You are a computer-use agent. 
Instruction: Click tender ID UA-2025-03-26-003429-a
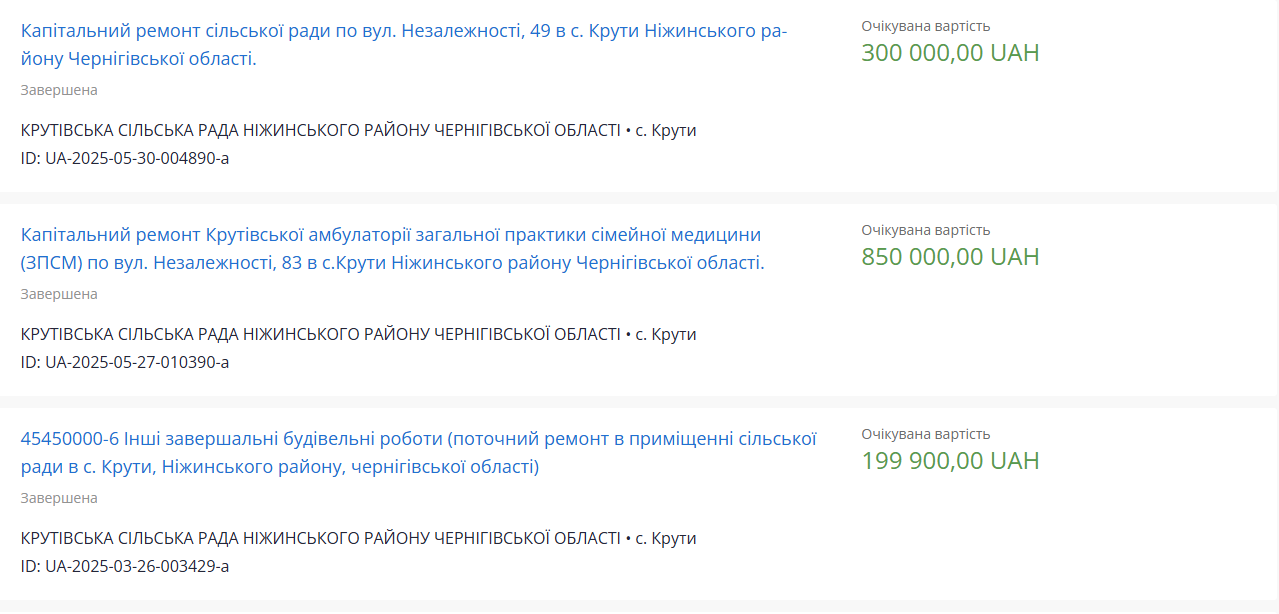[x=125, y=566]
